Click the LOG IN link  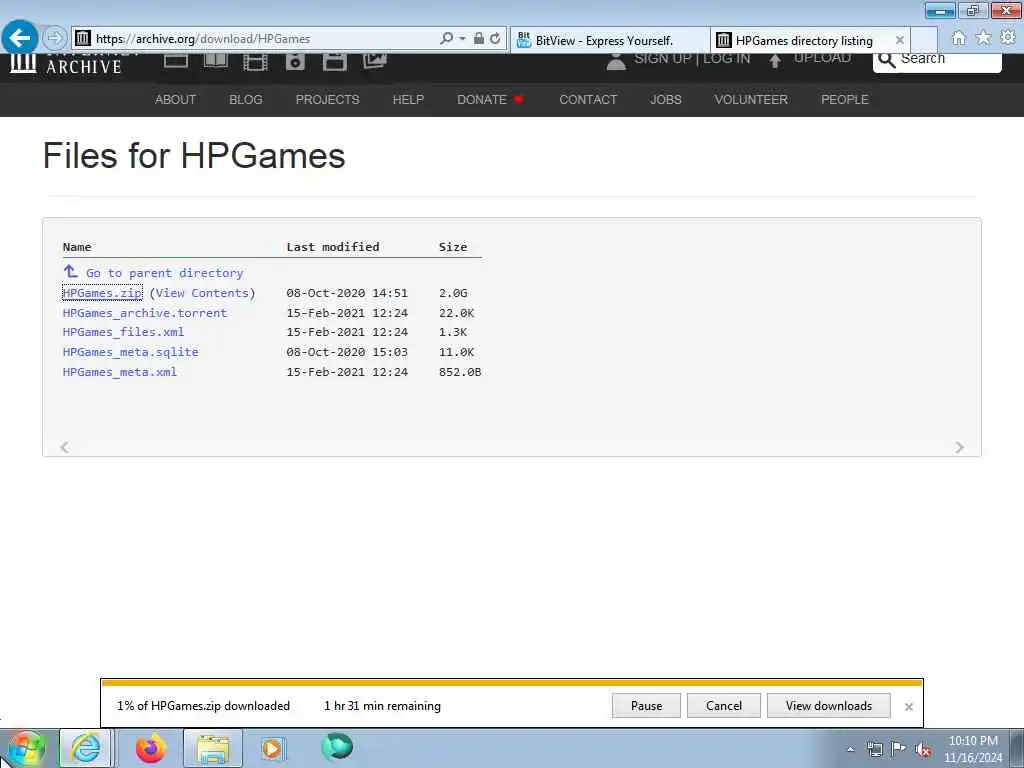coord(727,58)
